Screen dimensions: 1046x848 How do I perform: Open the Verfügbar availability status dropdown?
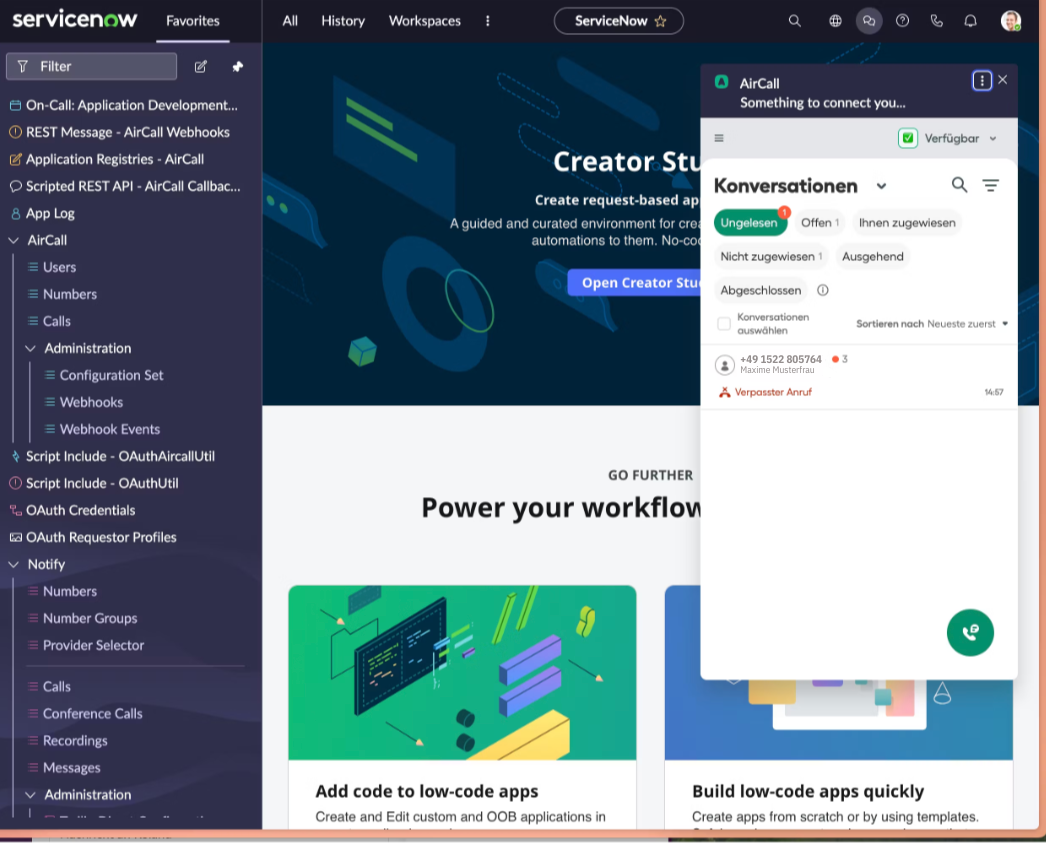(x=947, y=138)
